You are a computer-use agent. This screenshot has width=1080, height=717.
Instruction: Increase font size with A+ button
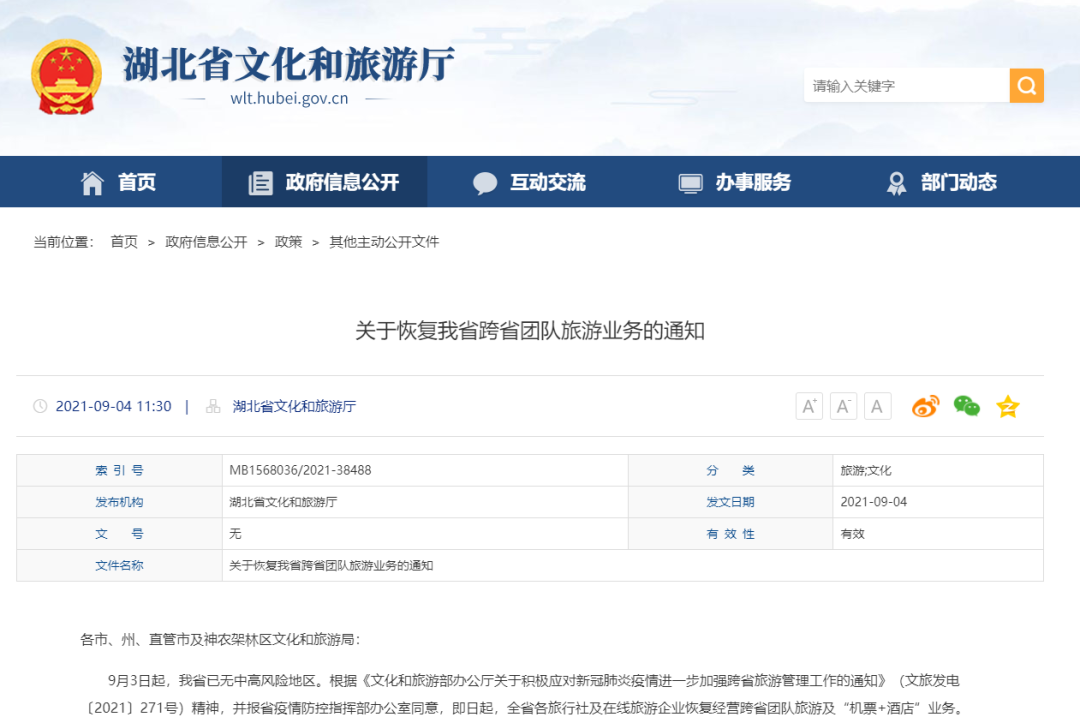809,406
